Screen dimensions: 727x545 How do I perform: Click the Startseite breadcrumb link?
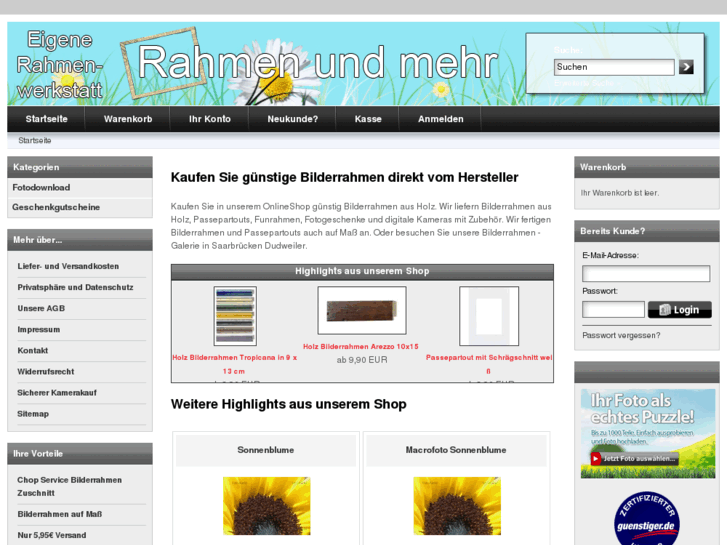[x=35, y=140]
